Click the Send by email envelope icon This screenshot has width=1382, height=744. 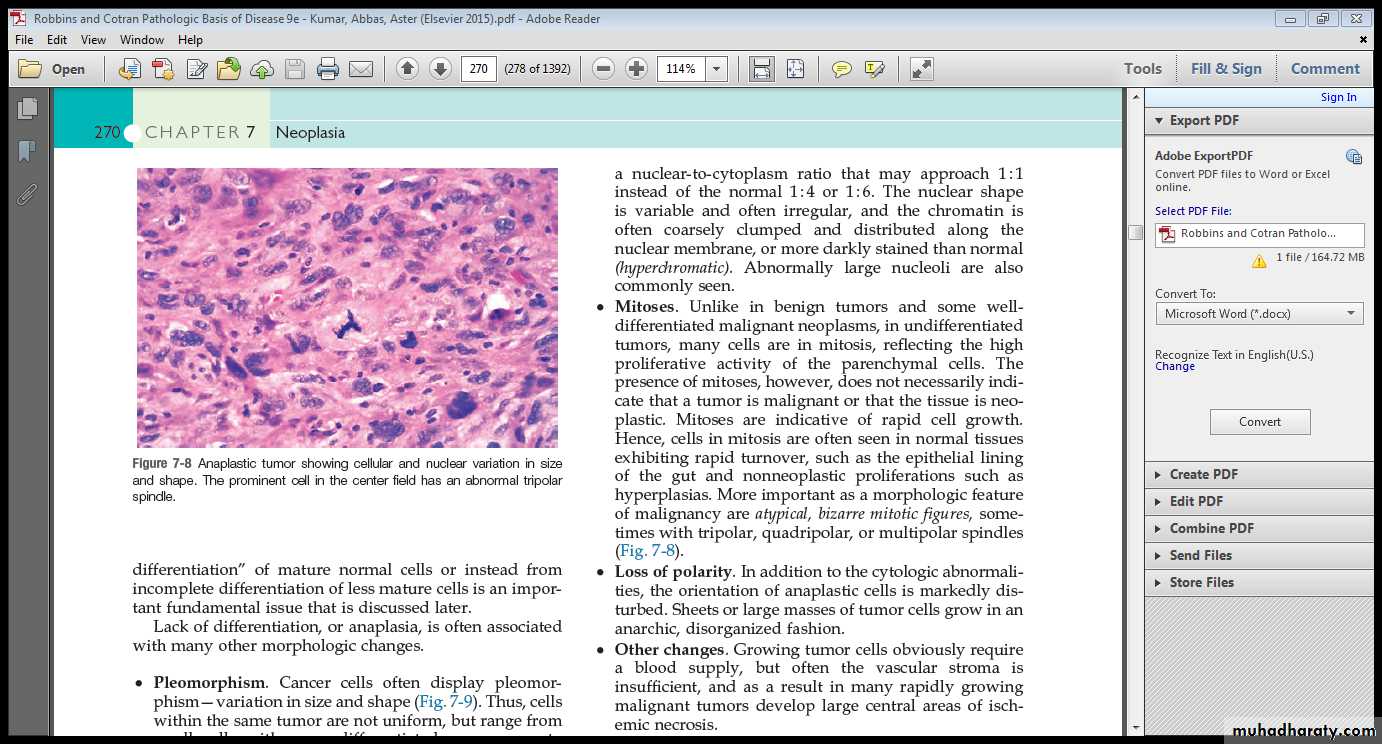pyautogui.click(x=360, y=69)
